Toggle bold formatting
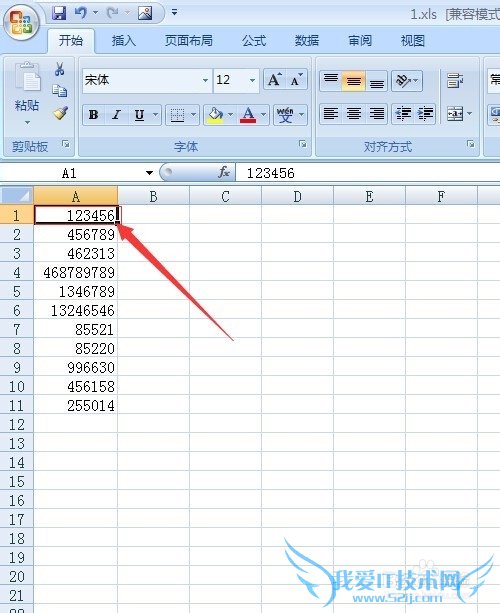The height and width of the screenshot is (613, 500). [x=93, y=115]
